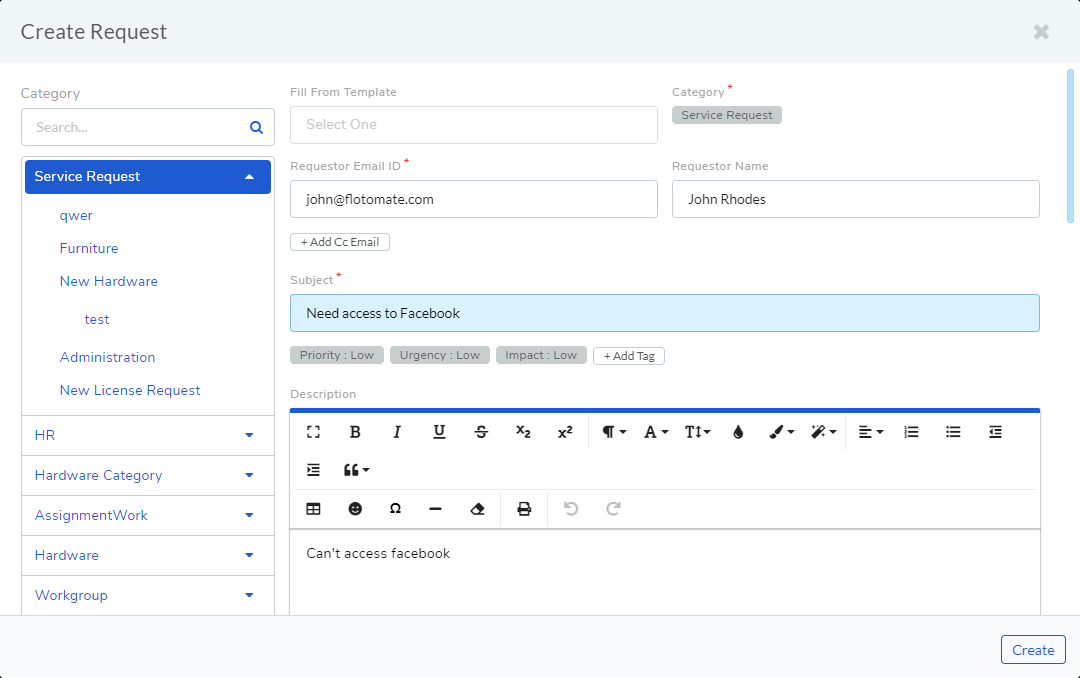Open paragraph format dropdown

[614, 432]
